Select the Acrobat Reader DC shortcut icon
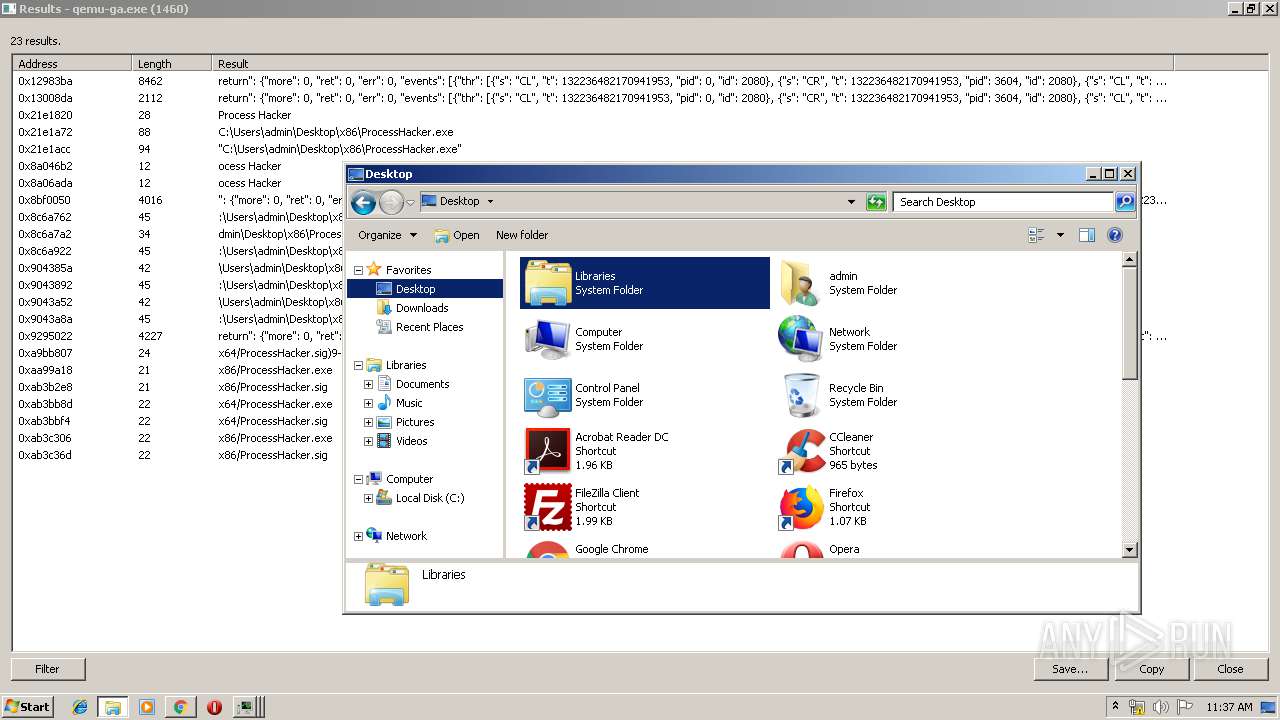 pos(547,451)
